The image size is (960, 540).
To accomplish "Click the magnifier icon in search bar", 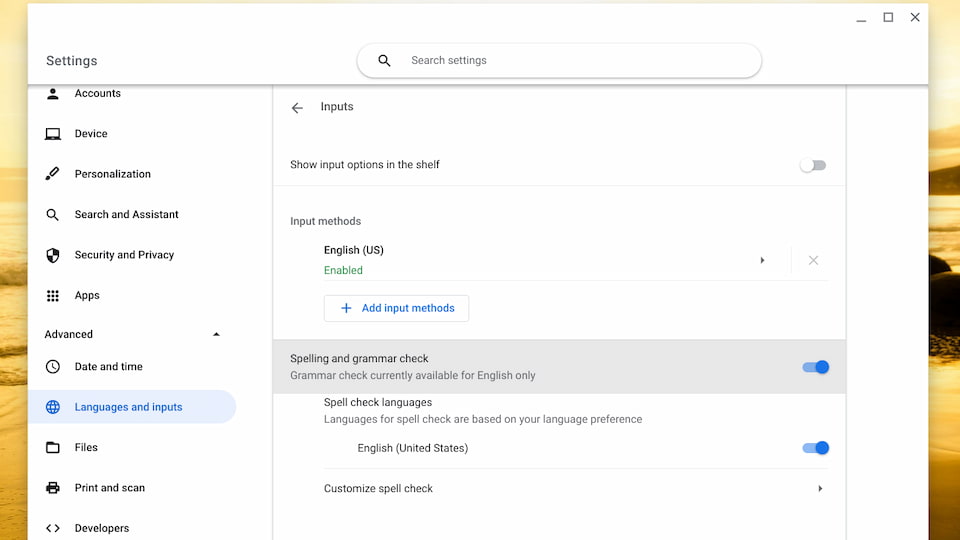I will (384, 61).
